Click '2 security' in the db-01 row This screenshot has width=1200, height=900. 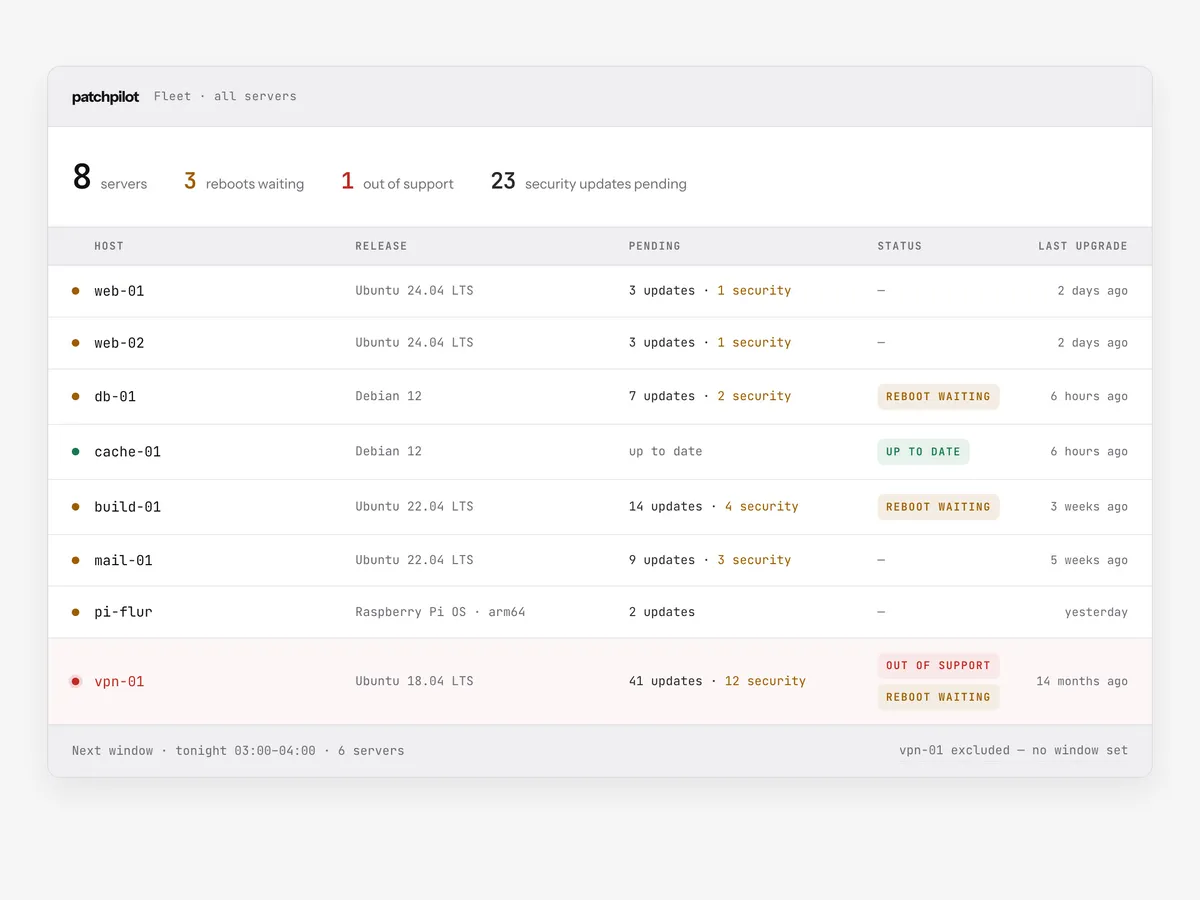tap(754, 397)
